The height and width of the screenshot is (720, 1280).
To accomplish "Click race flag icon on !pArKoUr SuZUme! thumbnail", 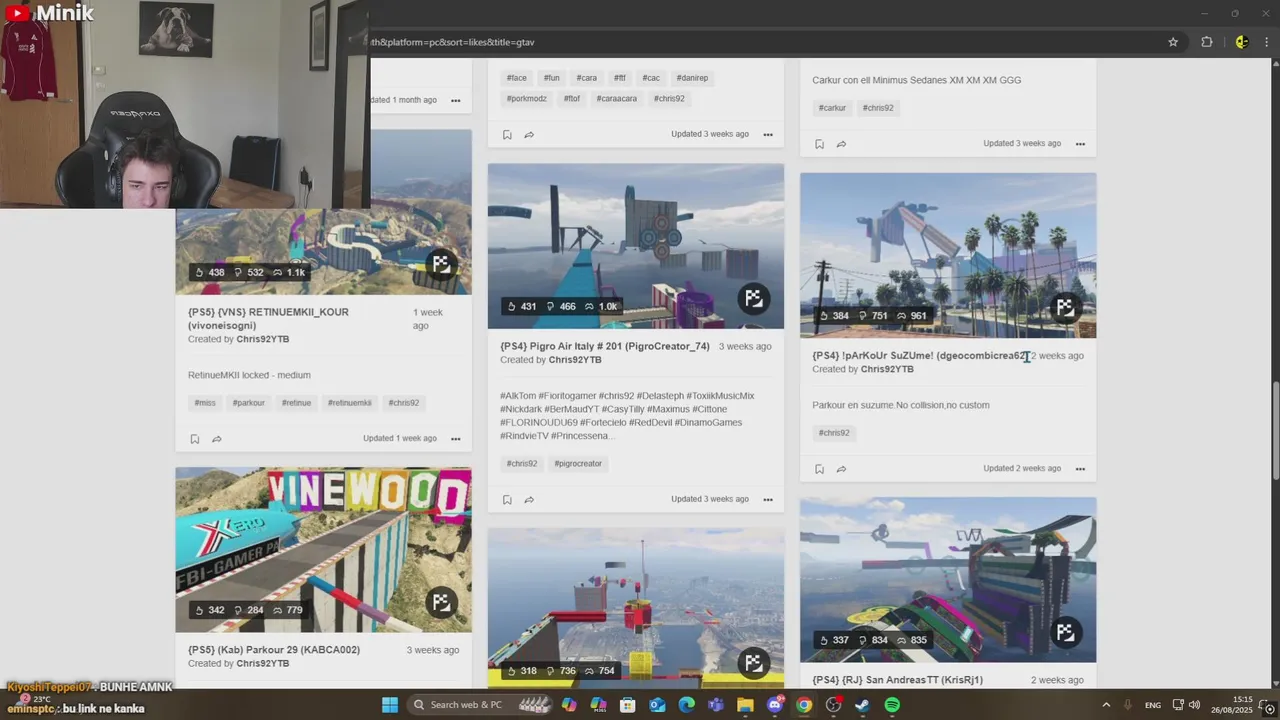I will pyautogui.click(x=1065, y=307).
